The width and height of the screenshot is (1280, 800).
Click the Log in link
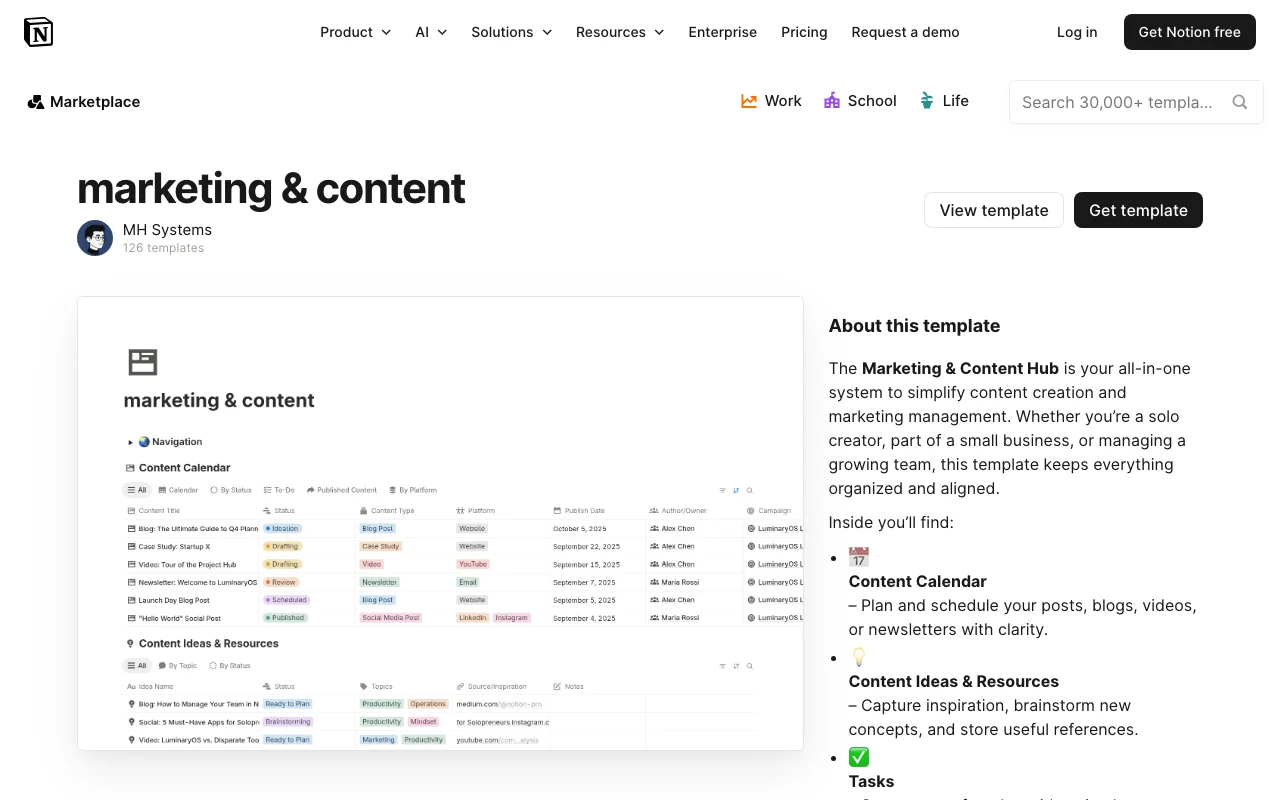pos(1077,32)
